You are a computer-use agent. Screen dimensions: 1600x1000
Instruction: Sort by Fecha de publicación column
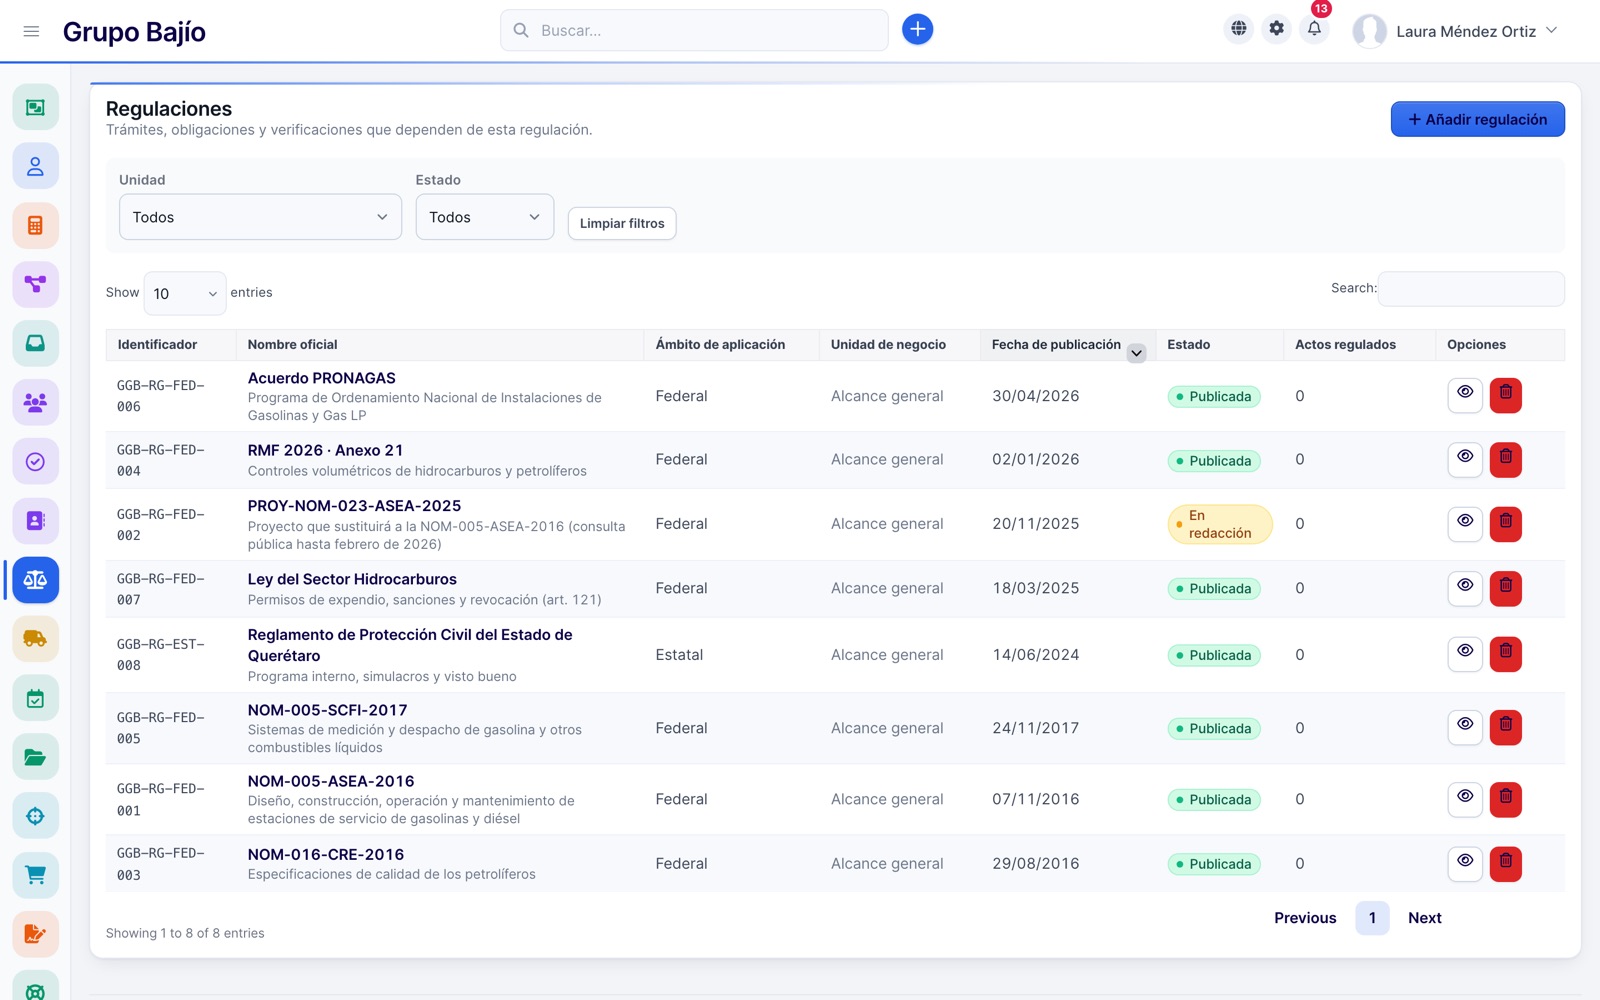[1067, 345]
